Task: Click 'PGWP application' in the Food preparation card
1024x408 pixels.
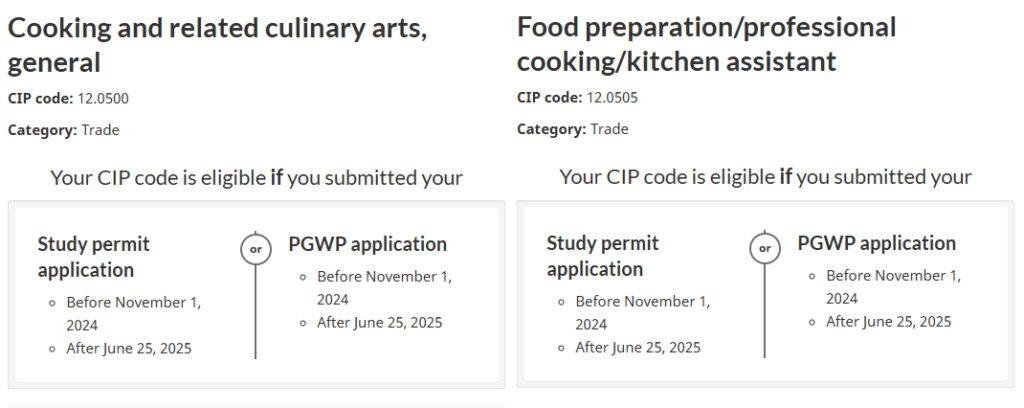Action: pyautogui.click(x=876, y=243)
